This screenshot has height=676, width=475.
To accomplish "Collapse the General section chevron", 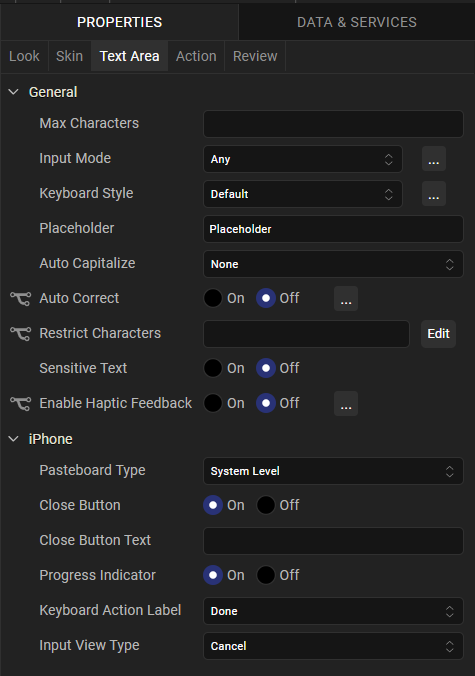I will tap(14, 92).
